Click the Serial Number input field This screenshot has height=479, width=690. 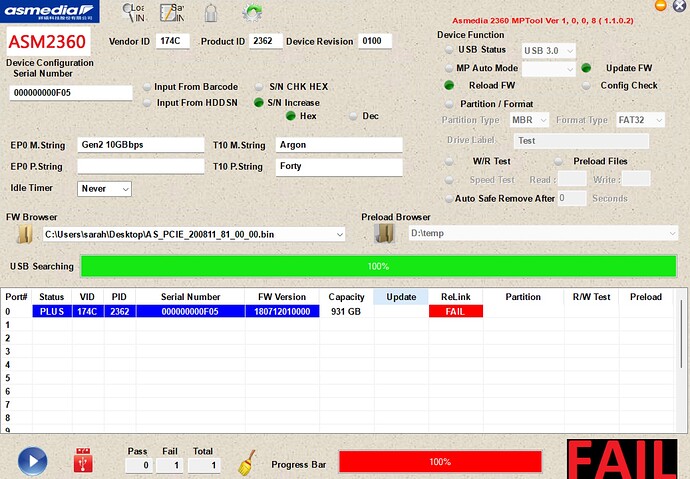coord(71,93)
